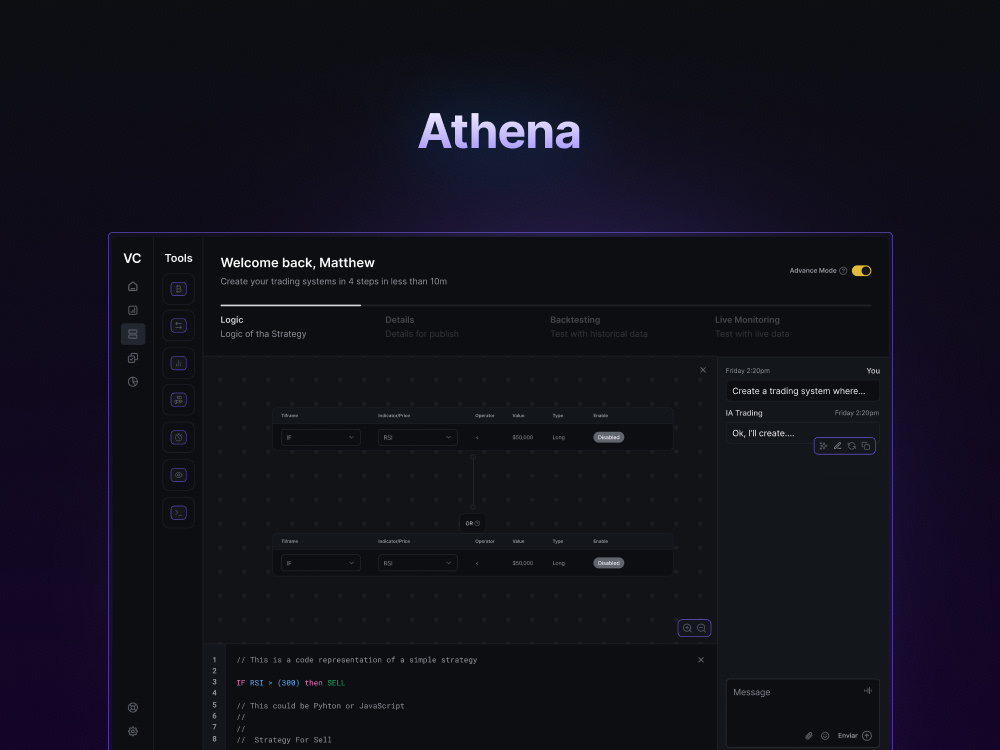Zoom in on the canvas
This screenshot has height=750, width=1000.
click(688, 628)
